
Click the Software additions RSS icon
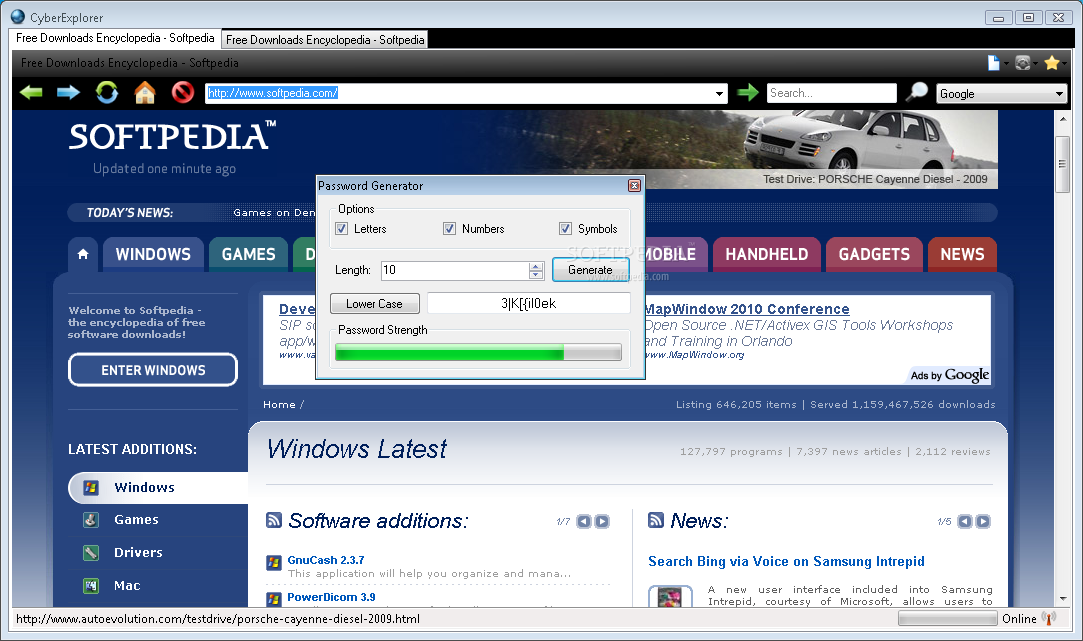(274, 519)
